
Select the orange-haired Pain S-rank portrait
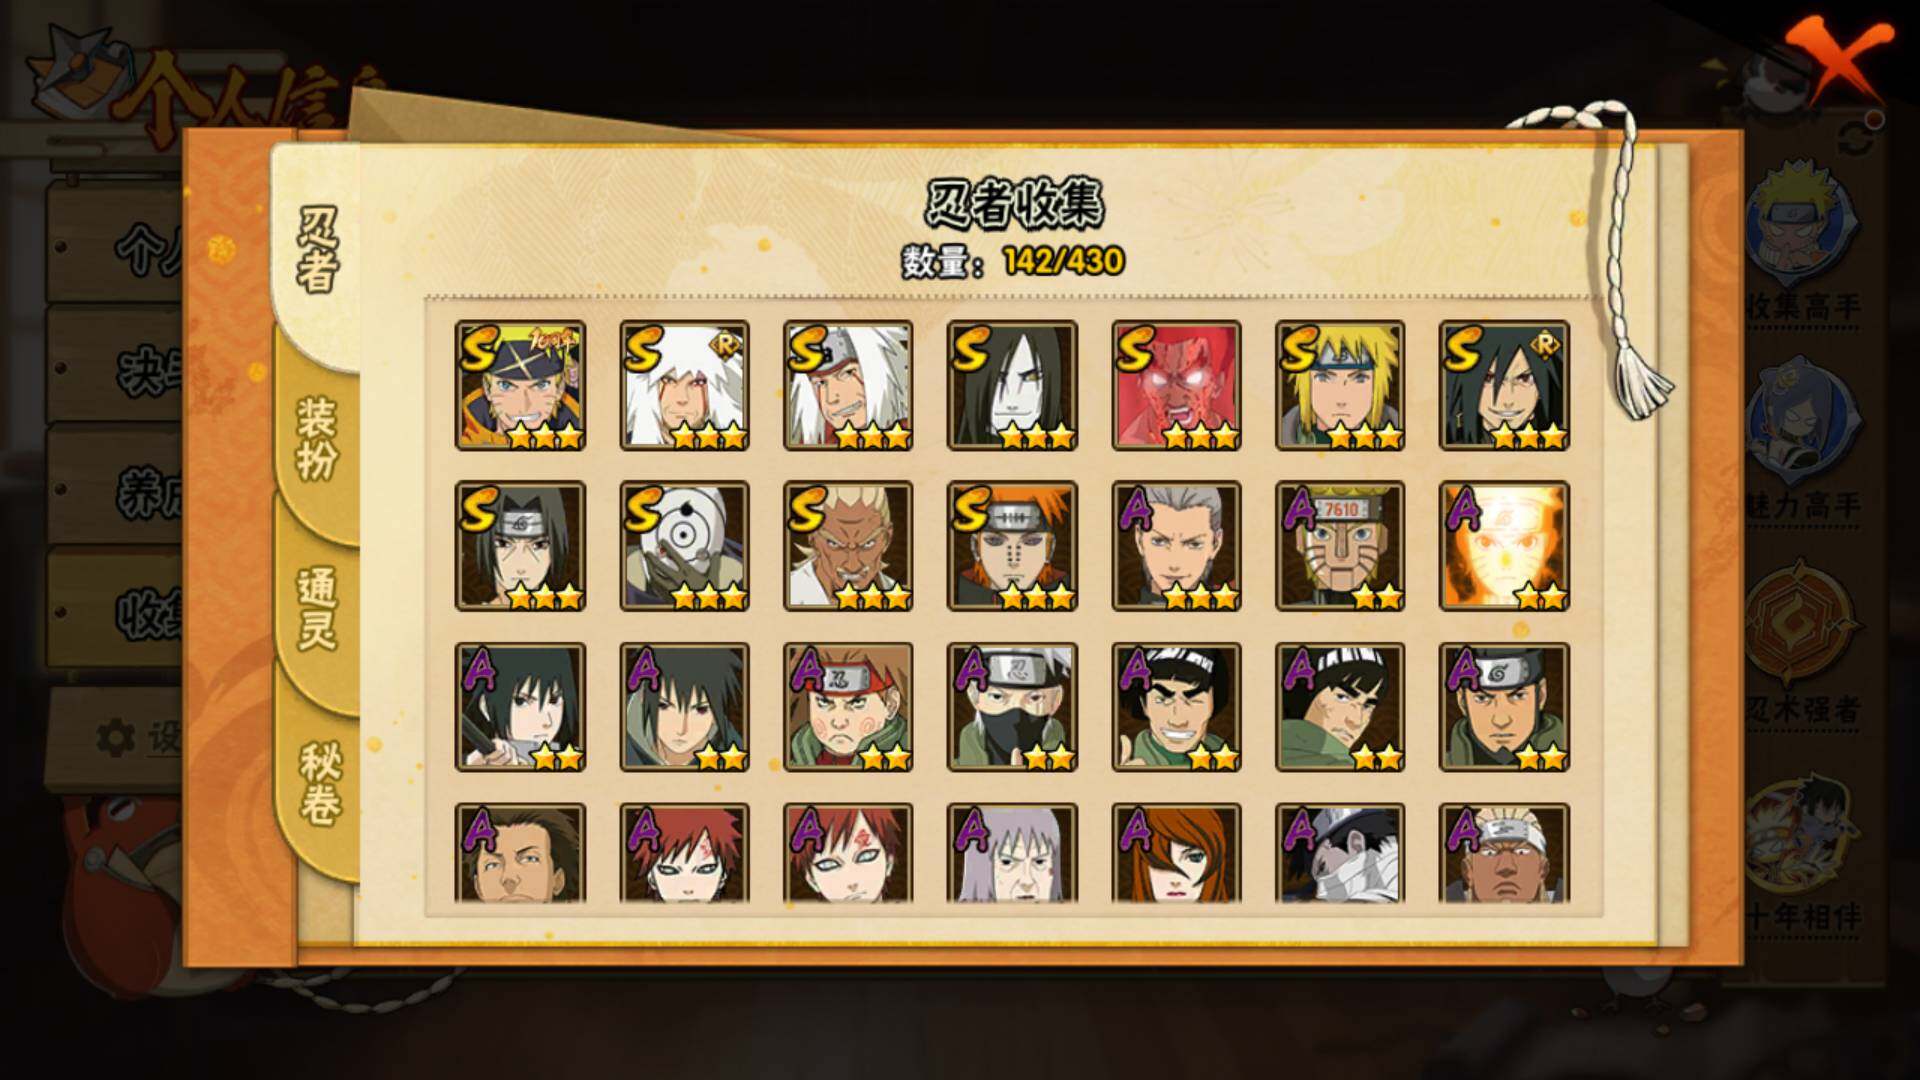tap(1012, 546)
